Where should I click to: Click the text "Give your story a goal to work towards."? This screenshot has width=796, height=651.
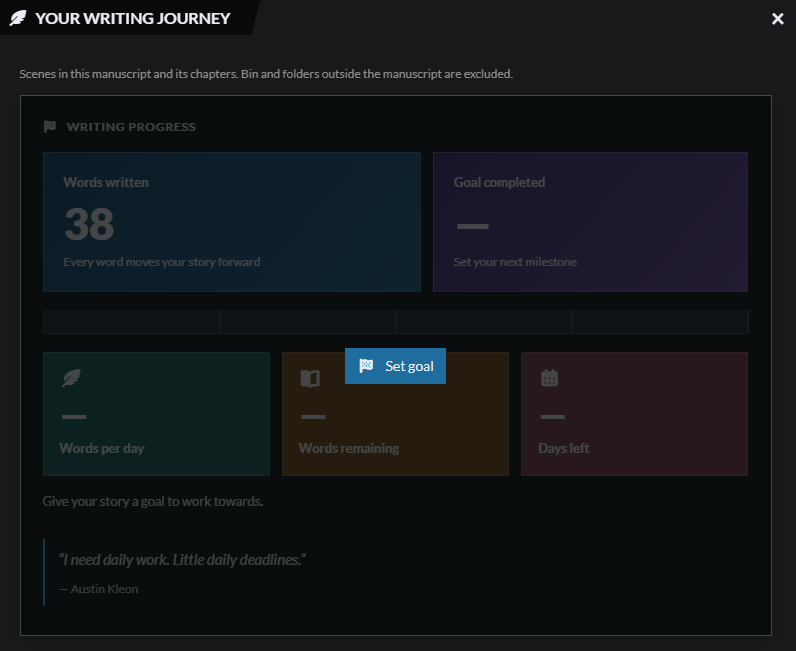point(153,501)
